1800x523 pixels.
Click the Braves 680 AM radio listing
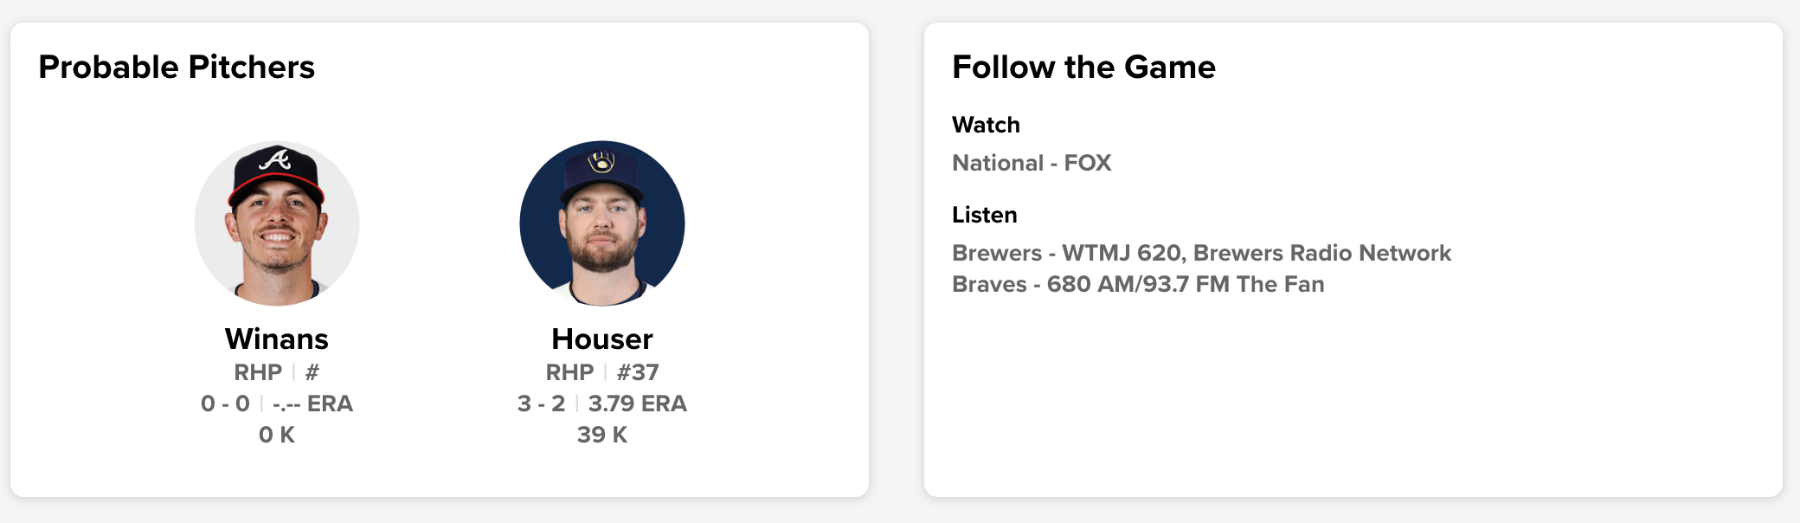pyautogui.click(x=1138, y=284)
